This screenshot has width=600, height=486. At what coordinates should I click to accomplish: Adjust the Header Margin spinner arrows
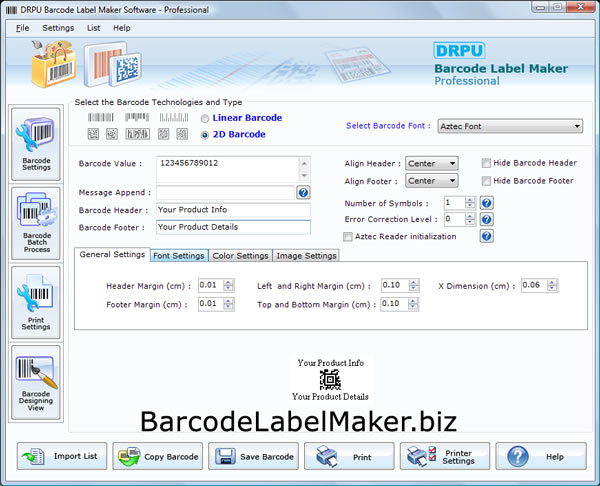point(228,285)
